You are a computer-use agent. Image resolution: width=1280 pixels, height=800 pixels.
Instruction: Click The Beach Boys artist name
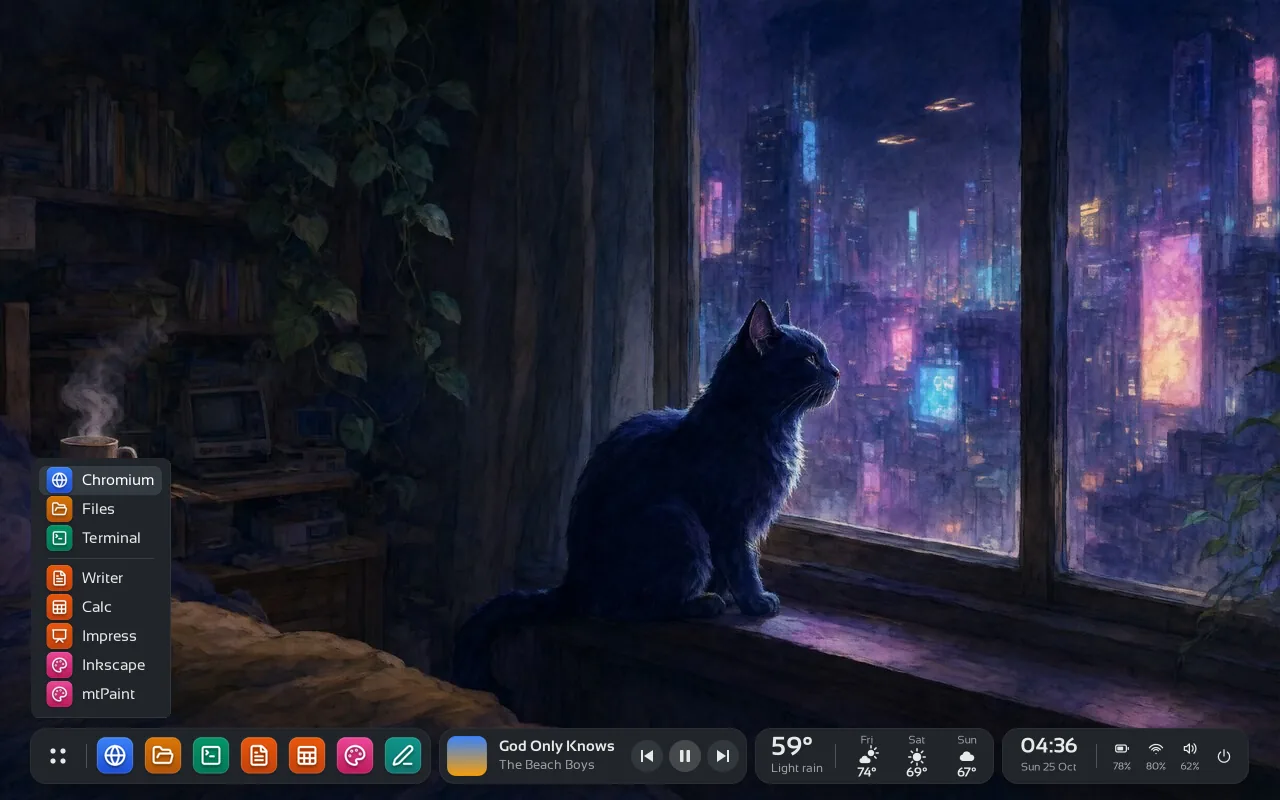point(547,765)
